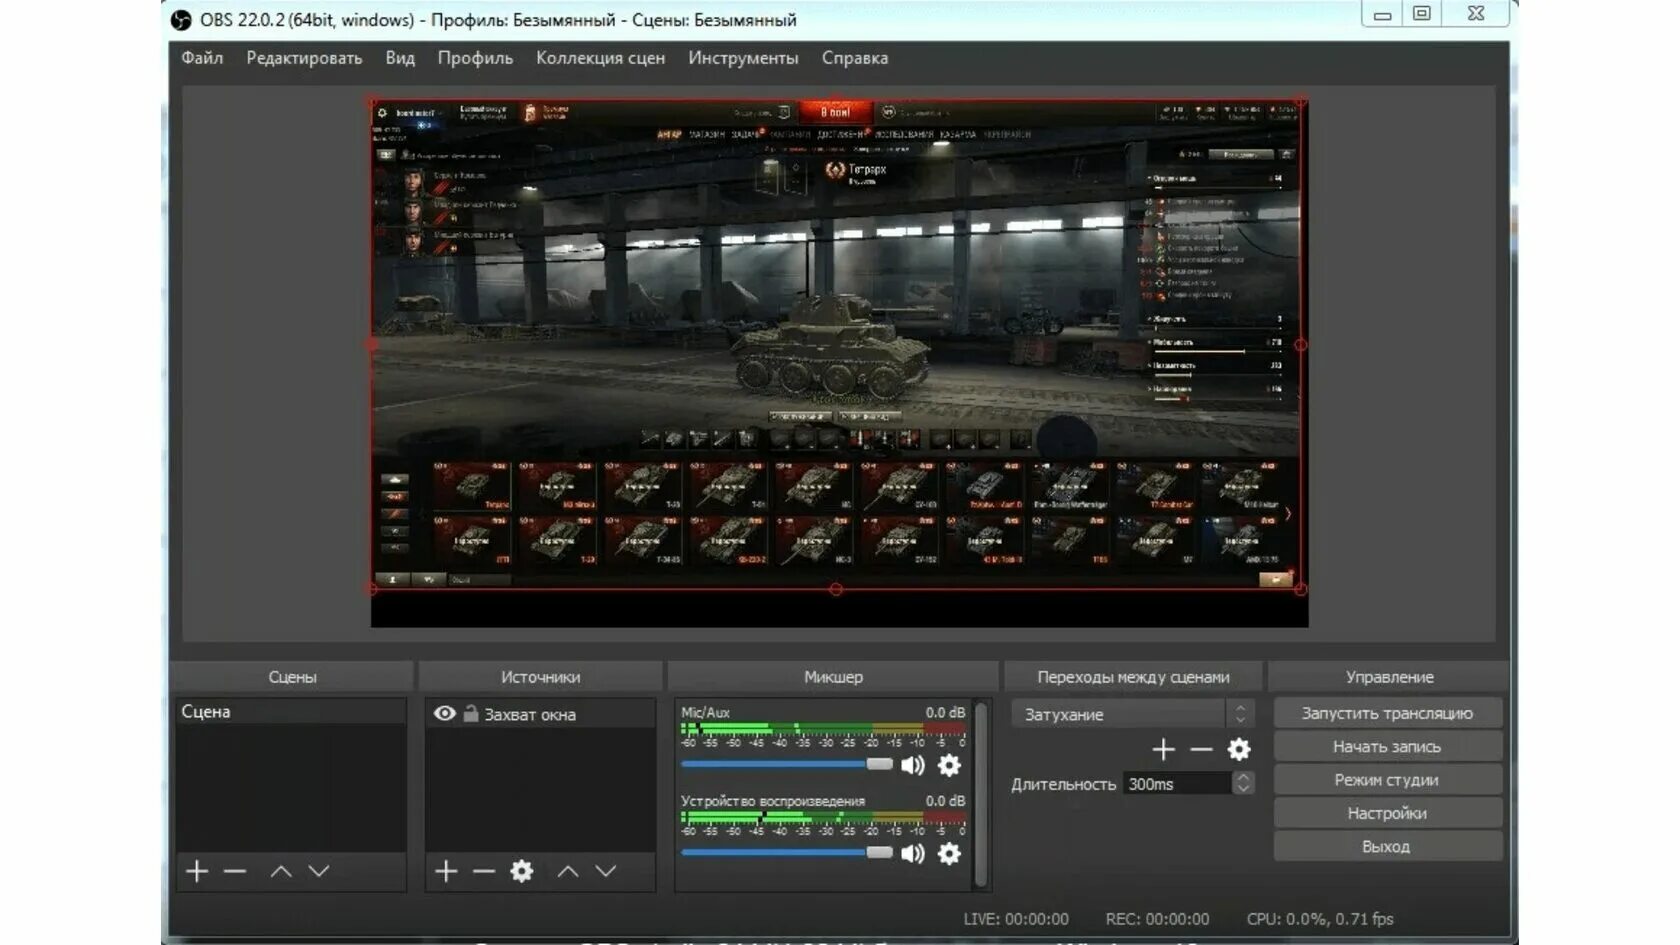Open Настройки button
This screenshot has height=945, width=1680.
coord(1387,813)
